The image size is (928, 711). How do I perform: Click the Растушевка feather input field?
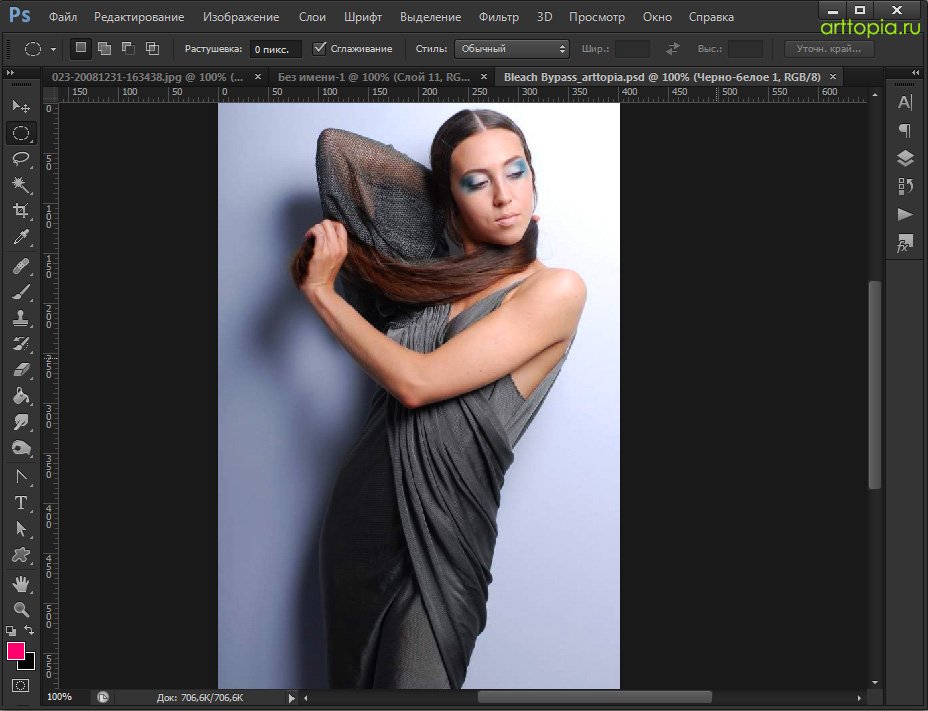[274, 48]
